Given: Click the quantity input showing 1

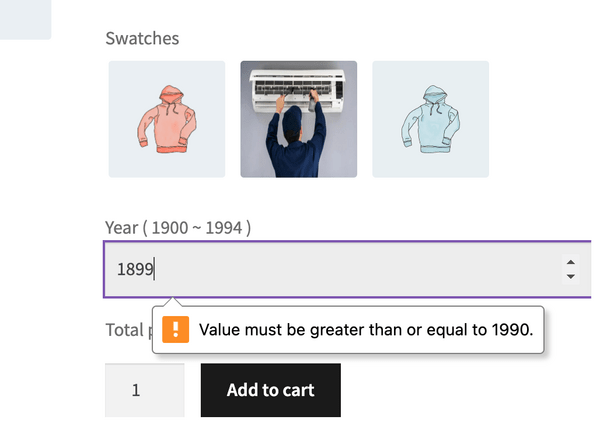Looking at the screenshot, I should (144, 390).
